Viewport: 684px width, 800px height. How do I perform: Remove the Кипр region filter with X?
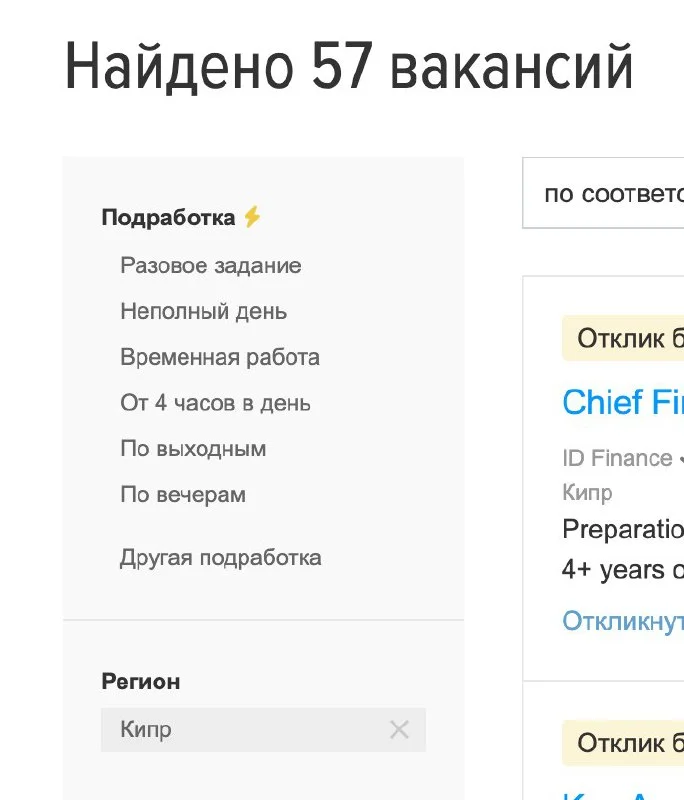(x=399, y=730)
